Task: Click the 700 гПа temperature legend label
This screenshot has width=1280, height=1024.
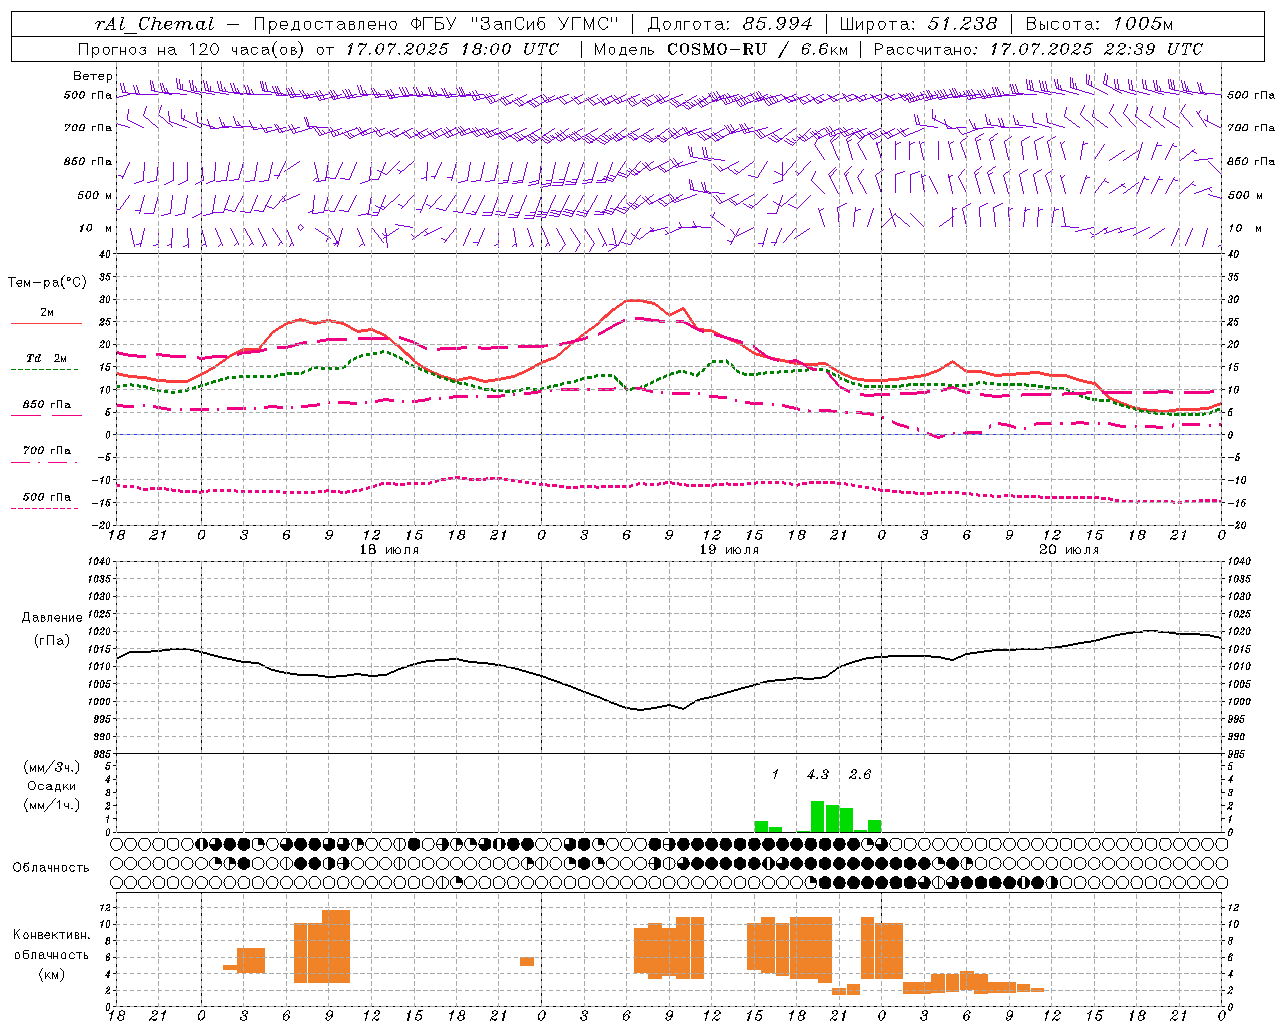Action: [x=47, y=450]
